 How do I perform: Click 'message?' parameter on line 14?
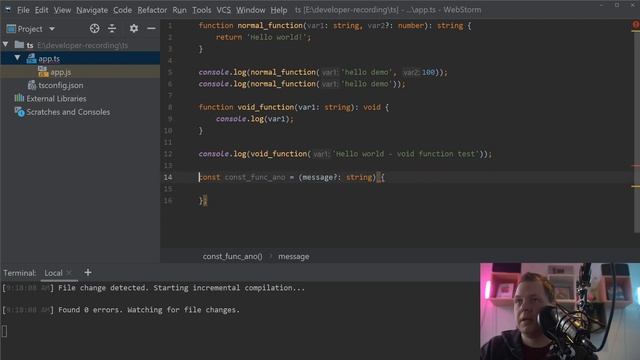[319, 177]
